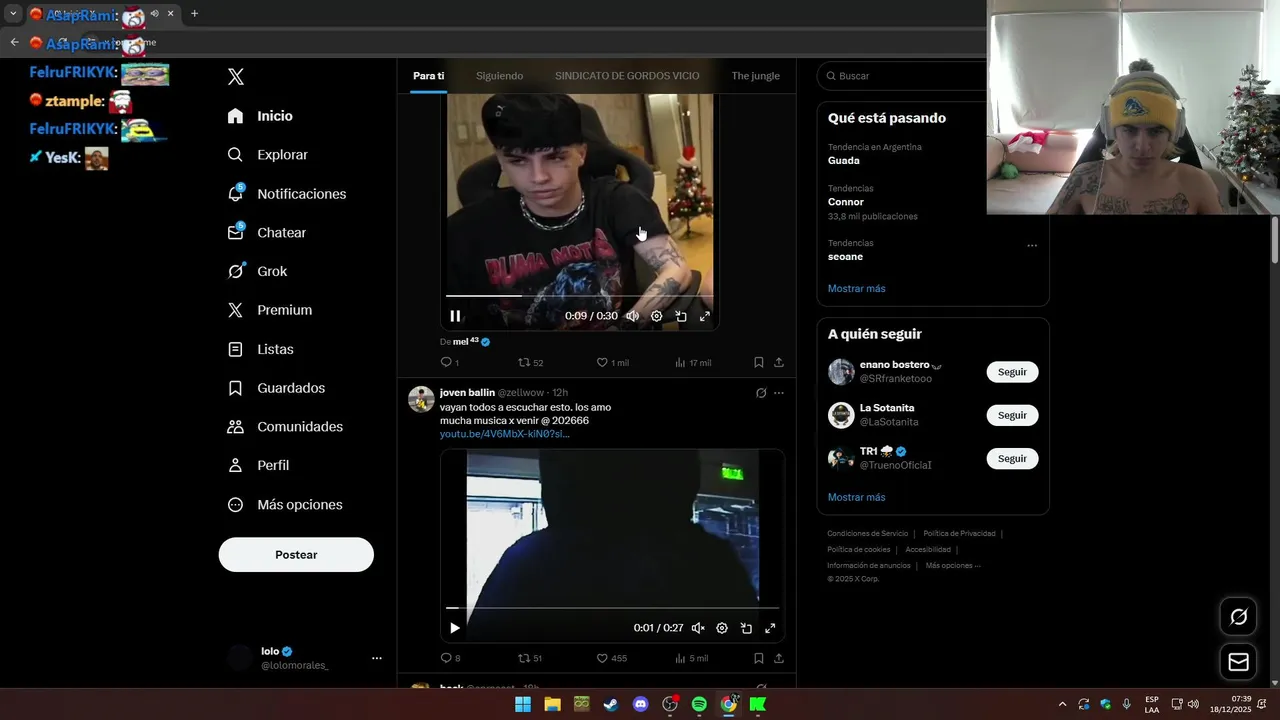Repost the post with 51 reposts
Screen dimensions: 1280x720
[x=530, y=658]
